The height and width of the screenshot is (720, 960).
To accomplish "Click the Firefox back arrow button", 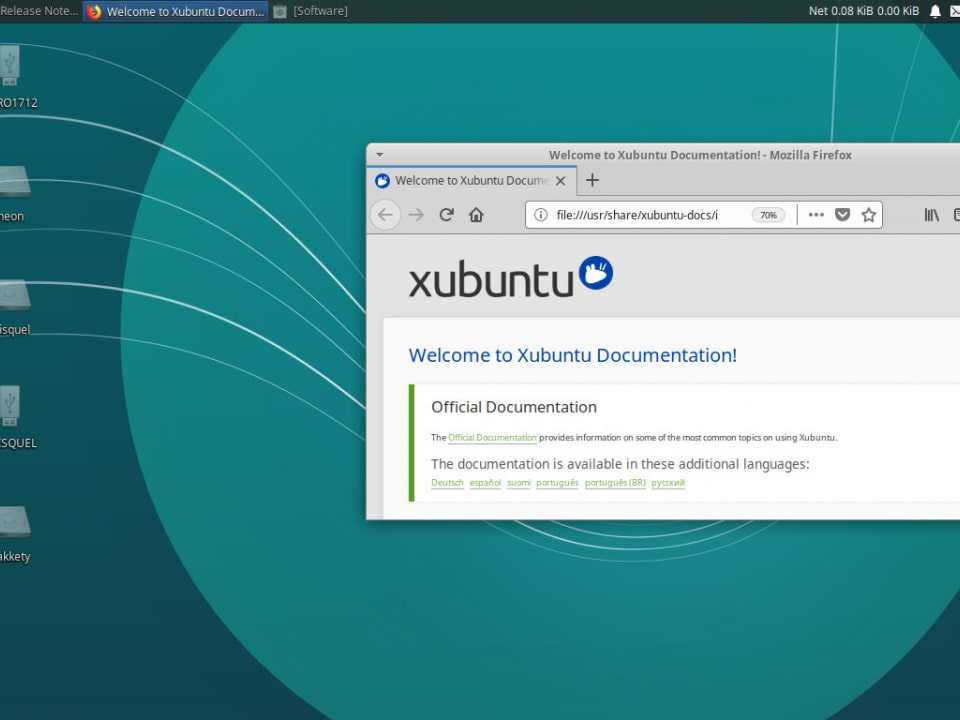I will (x=385, y=215).
